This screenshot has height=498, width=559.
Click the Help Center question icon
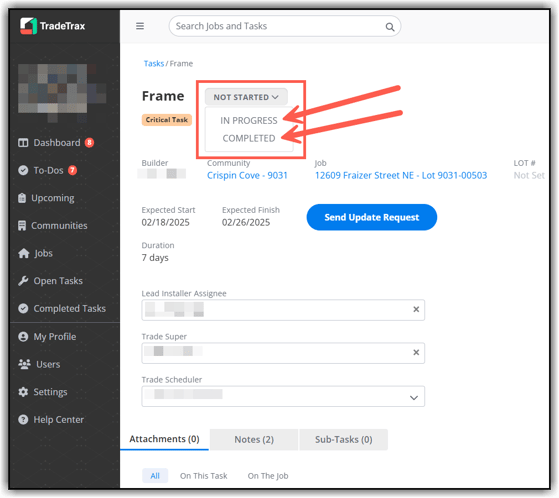[x=23, y=420]
